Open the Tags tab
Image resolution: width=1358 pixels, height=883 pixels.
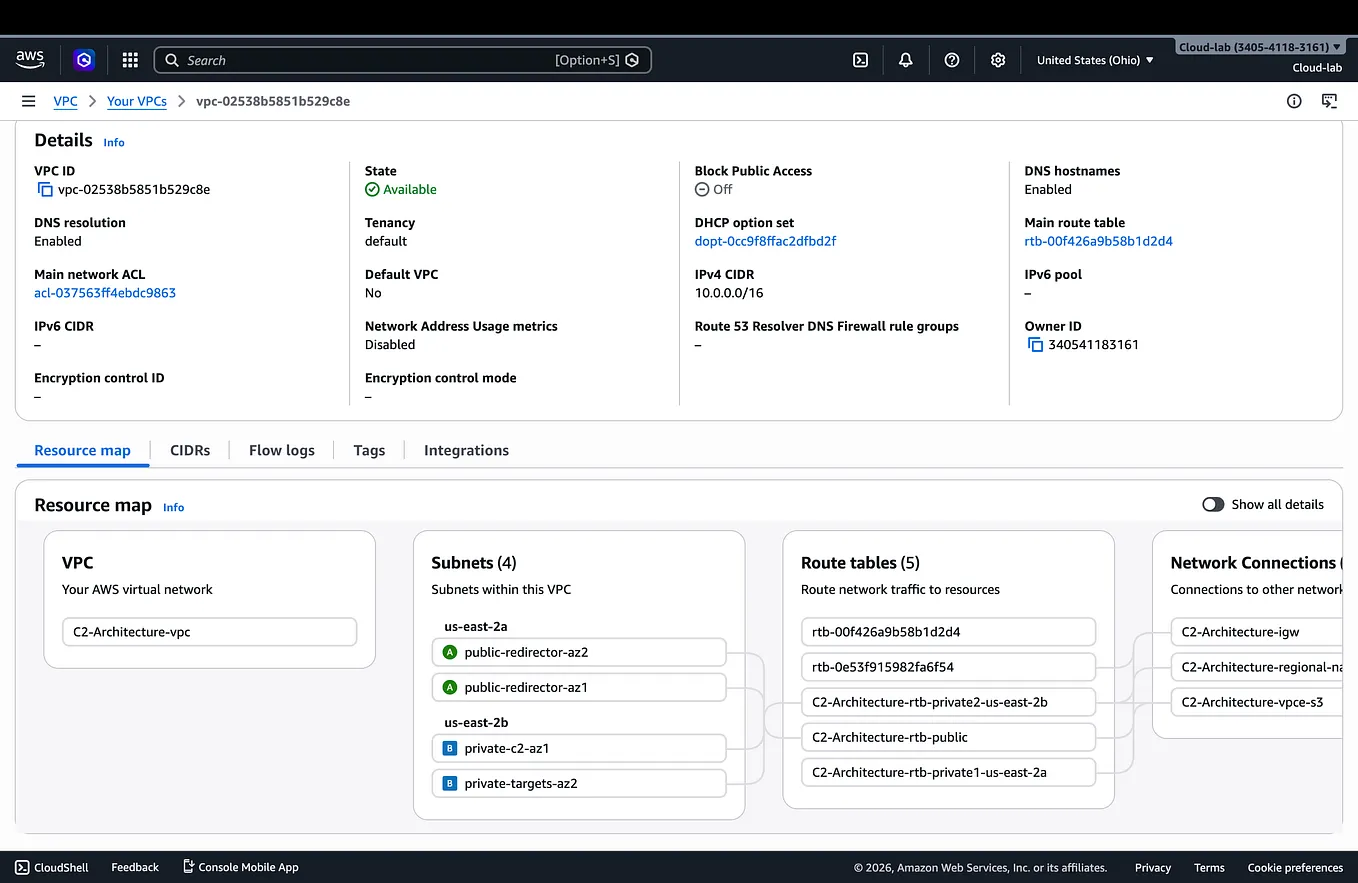369,450
